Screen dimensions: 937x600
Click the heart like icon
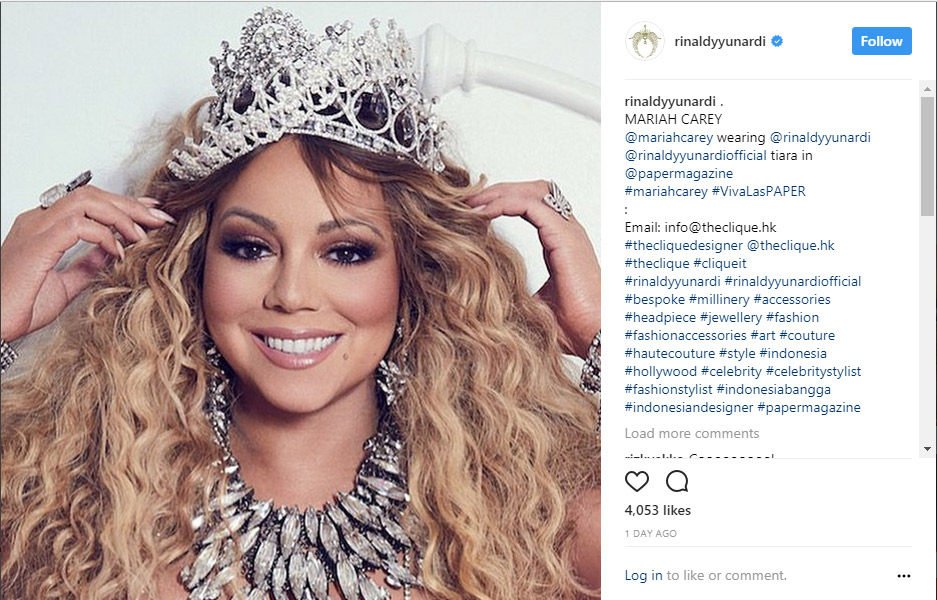(x=636, y=481)
